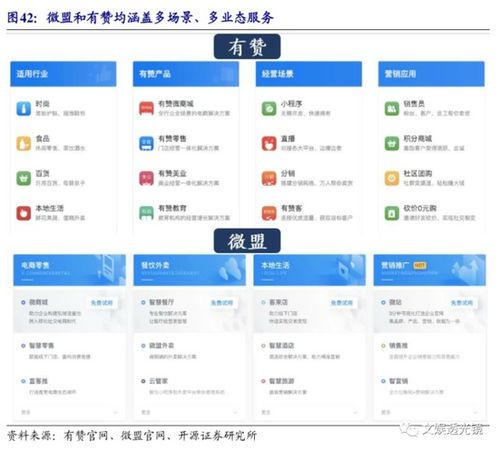Screen dimensions: 499x451
Task: Expand the 更多 chevron under 餐饮外卖
Action: (x=235, y=412)
